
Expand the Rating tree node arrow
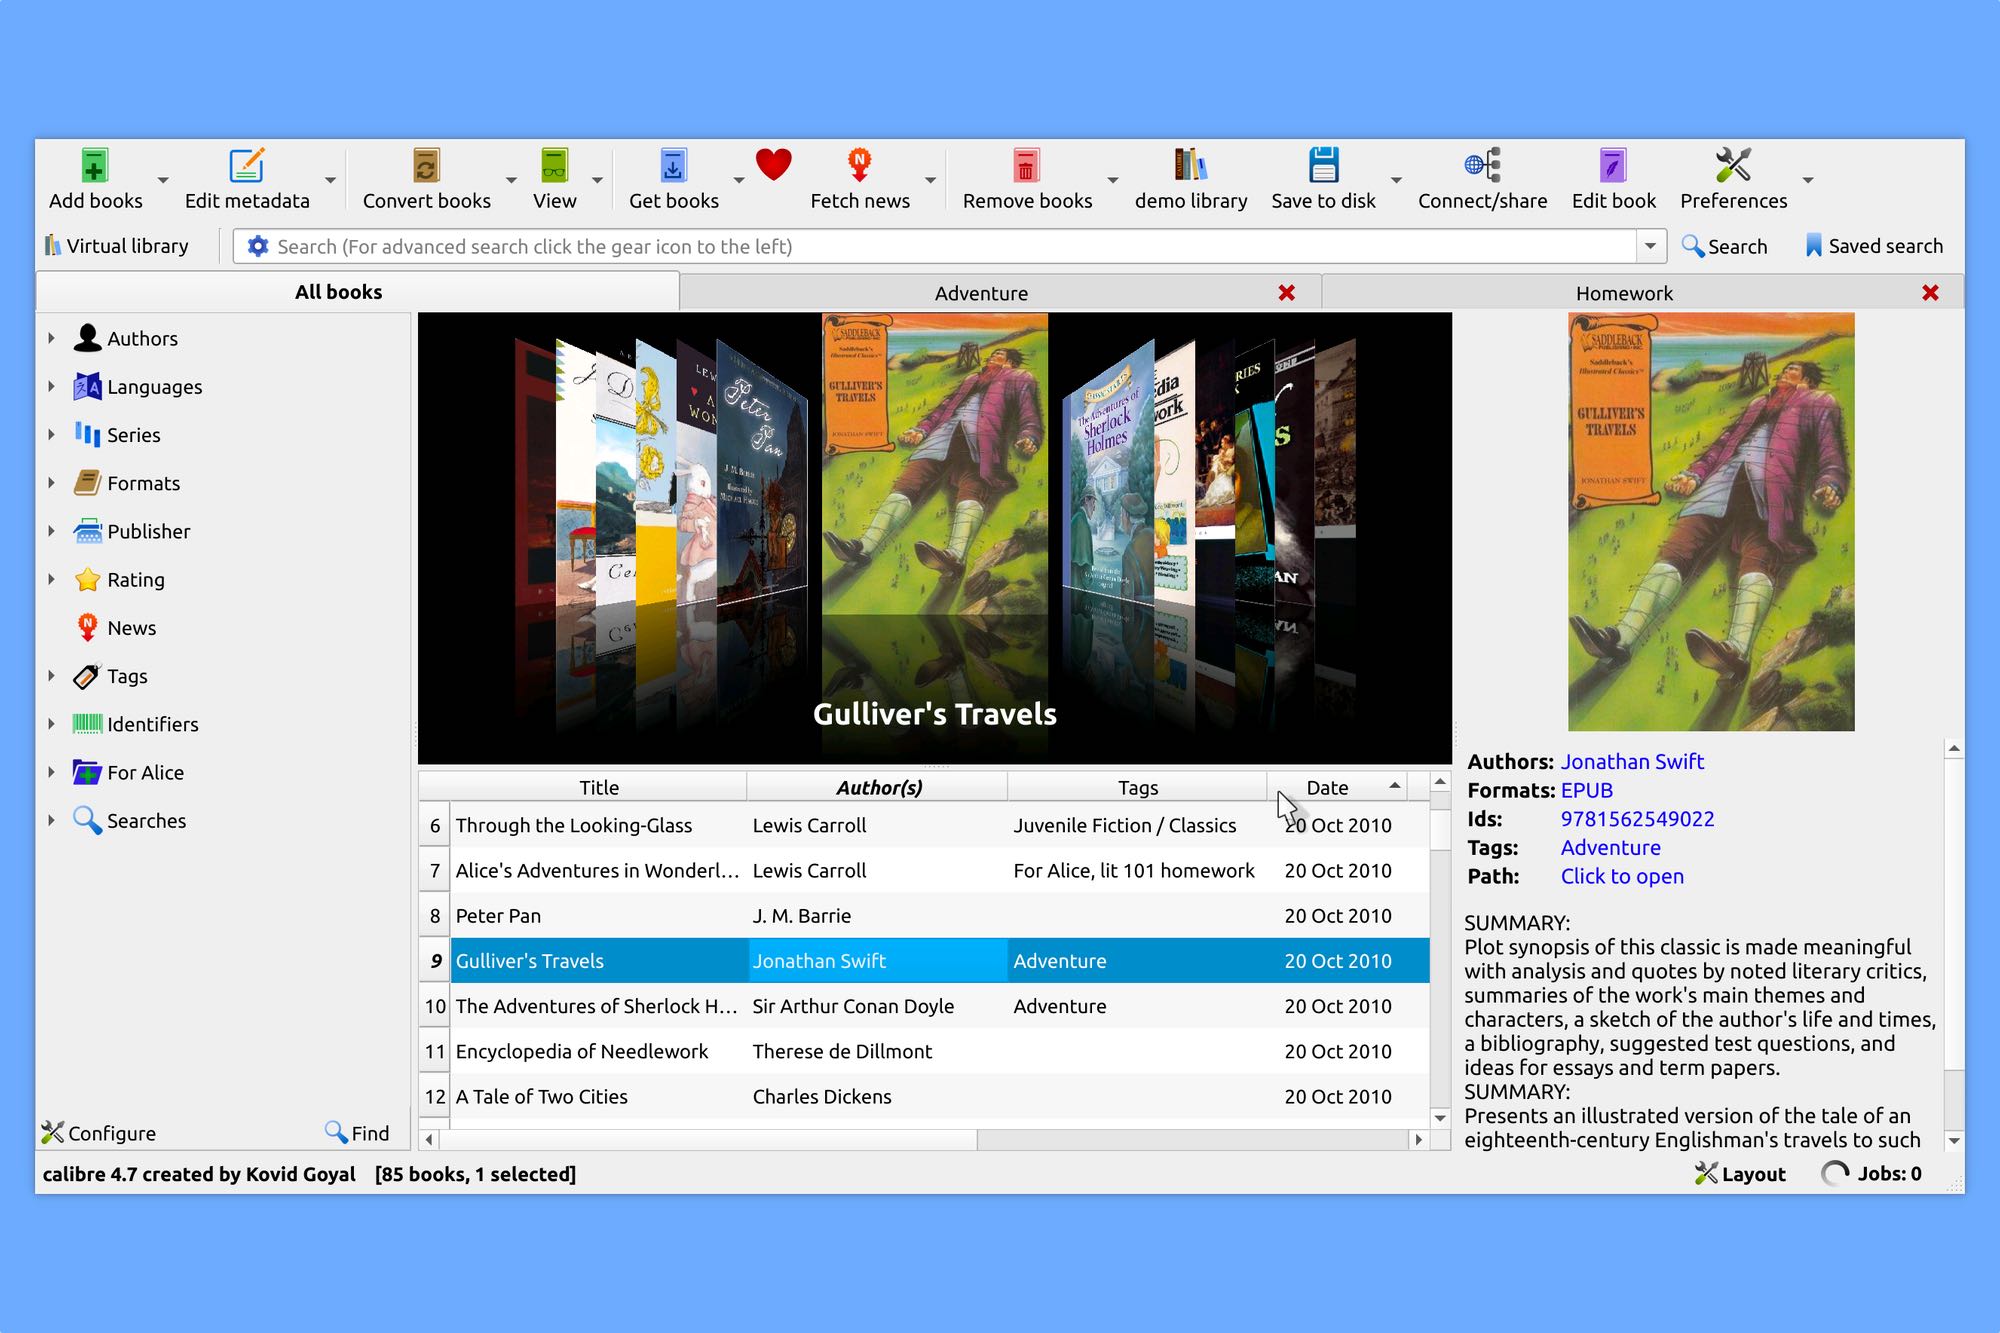[51, 579]
